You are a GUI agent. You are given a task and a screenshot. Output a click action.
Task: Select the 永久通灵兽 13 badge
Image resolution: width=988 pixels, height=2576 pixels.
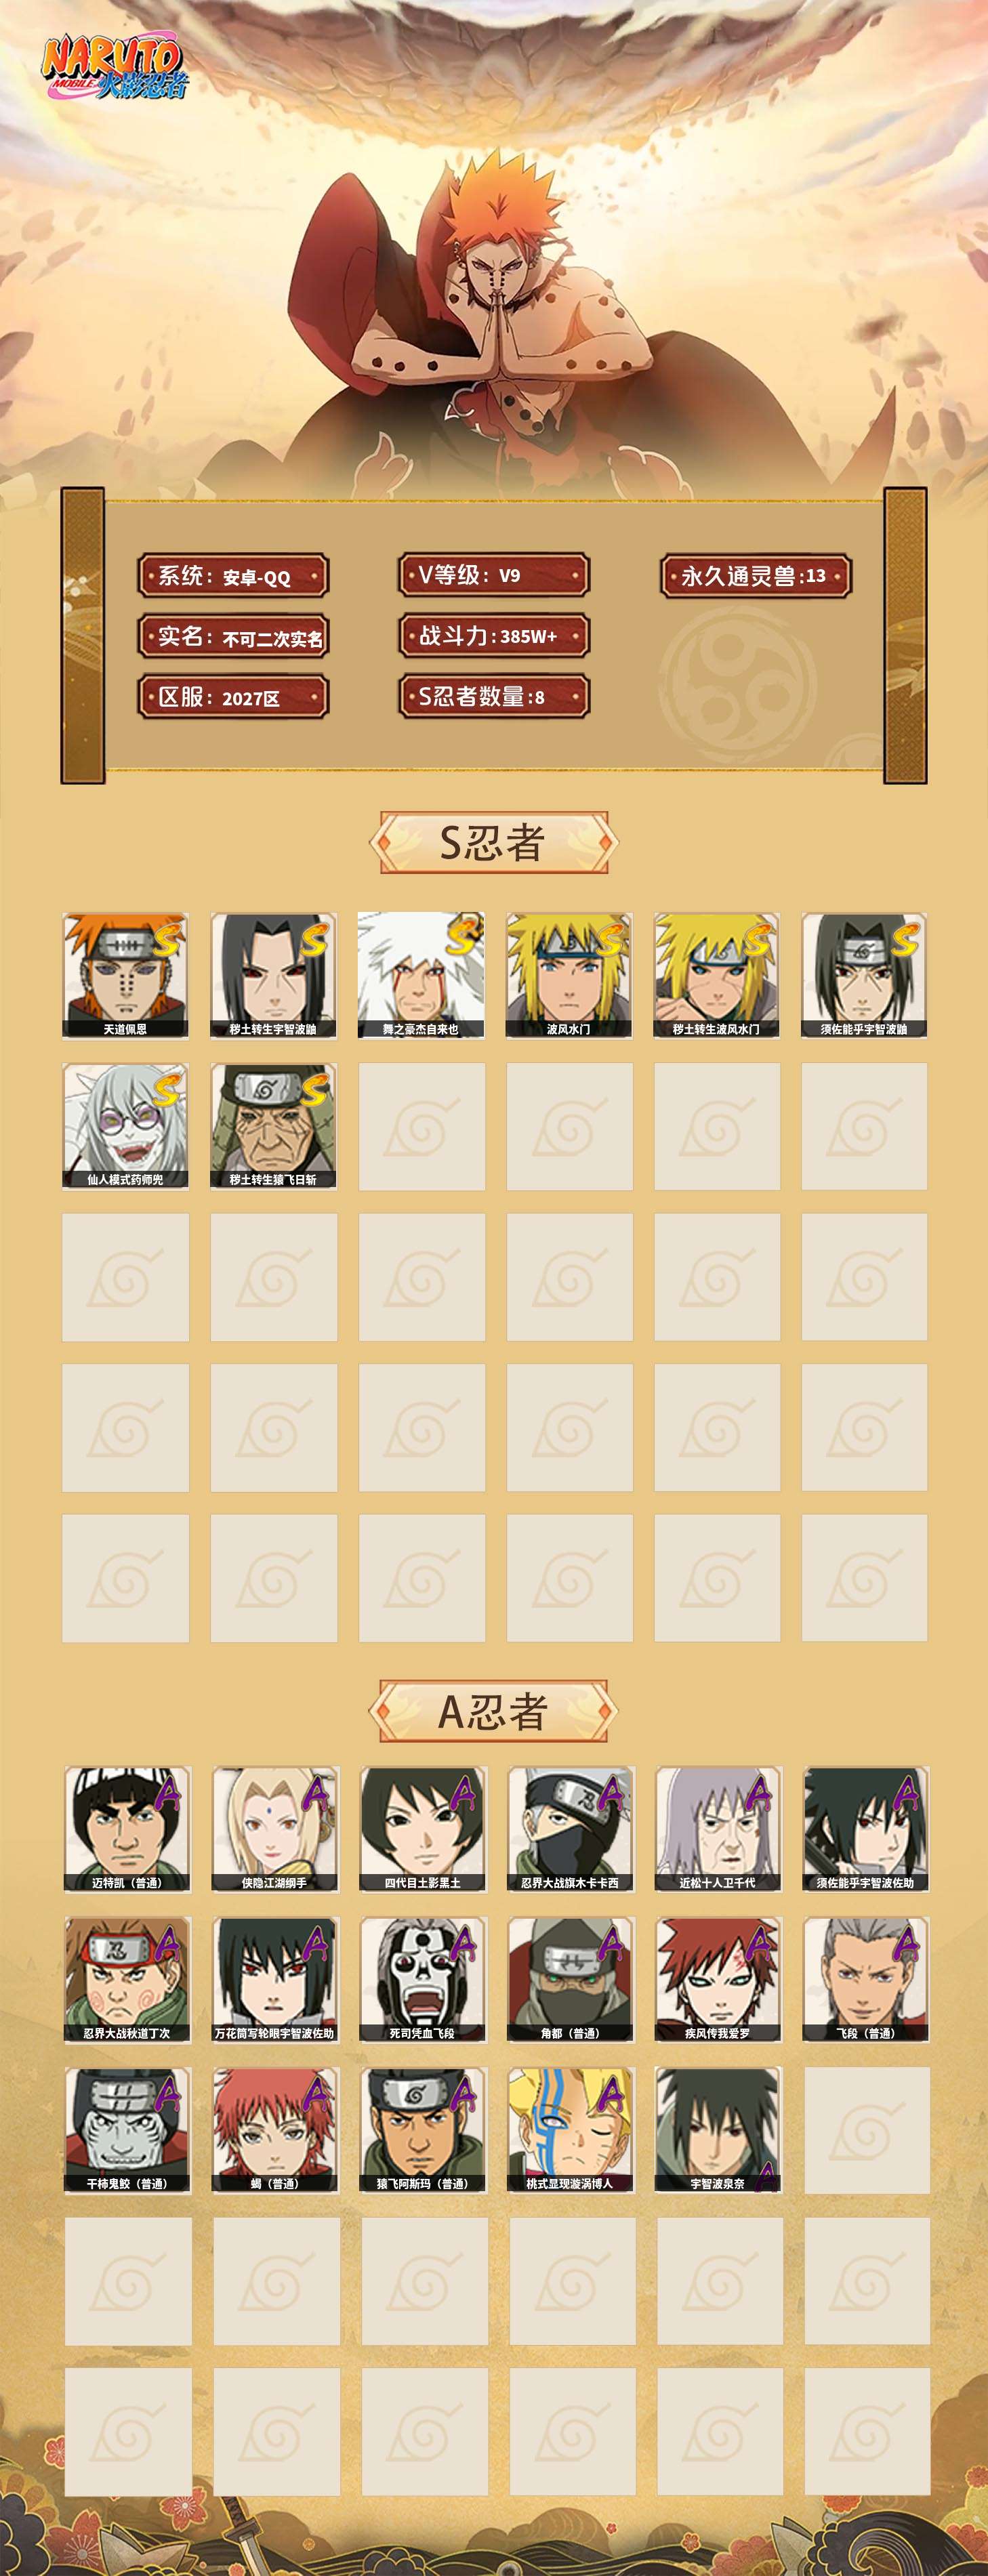point(756,576)
